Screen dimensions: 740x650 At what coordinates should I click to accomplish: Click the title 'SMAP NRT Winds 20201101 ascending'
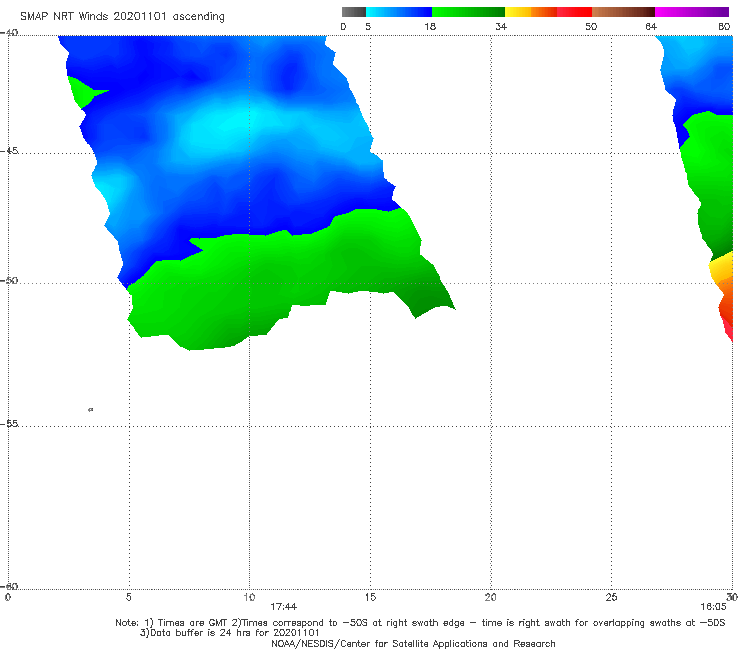pyautogui.click(x=122, y=16)
